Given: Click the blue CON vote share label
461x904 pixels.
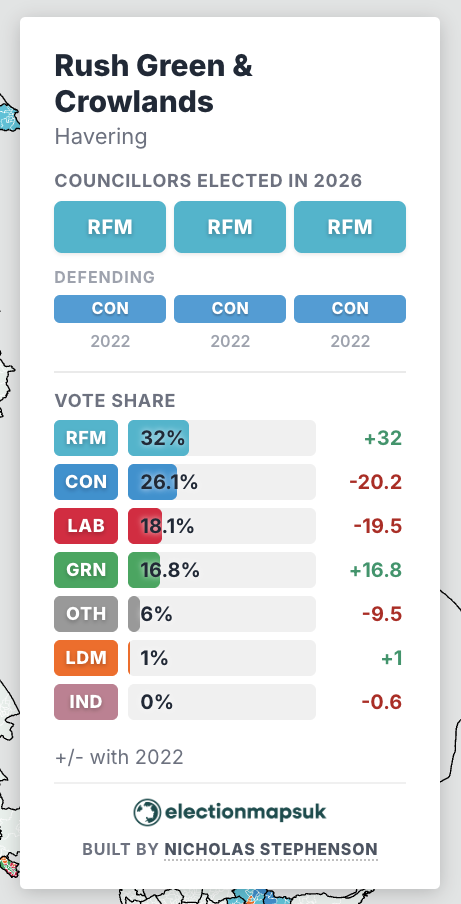Looking at the screenshot, I should [86, 482].
